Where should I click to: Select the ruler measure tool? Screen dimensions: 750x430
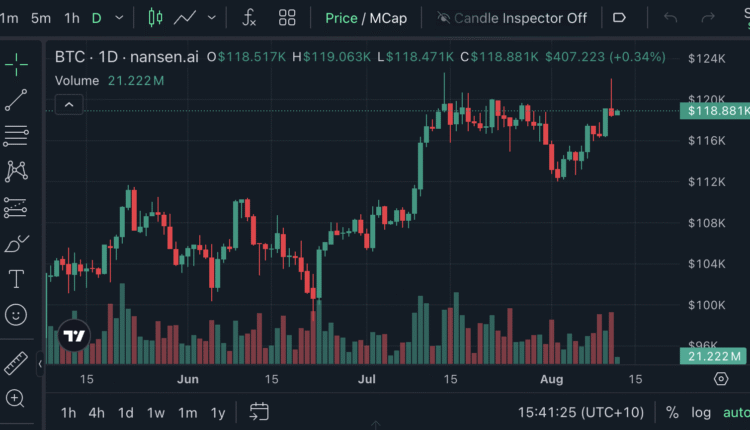pyautogui.click(x=16, y=363)
